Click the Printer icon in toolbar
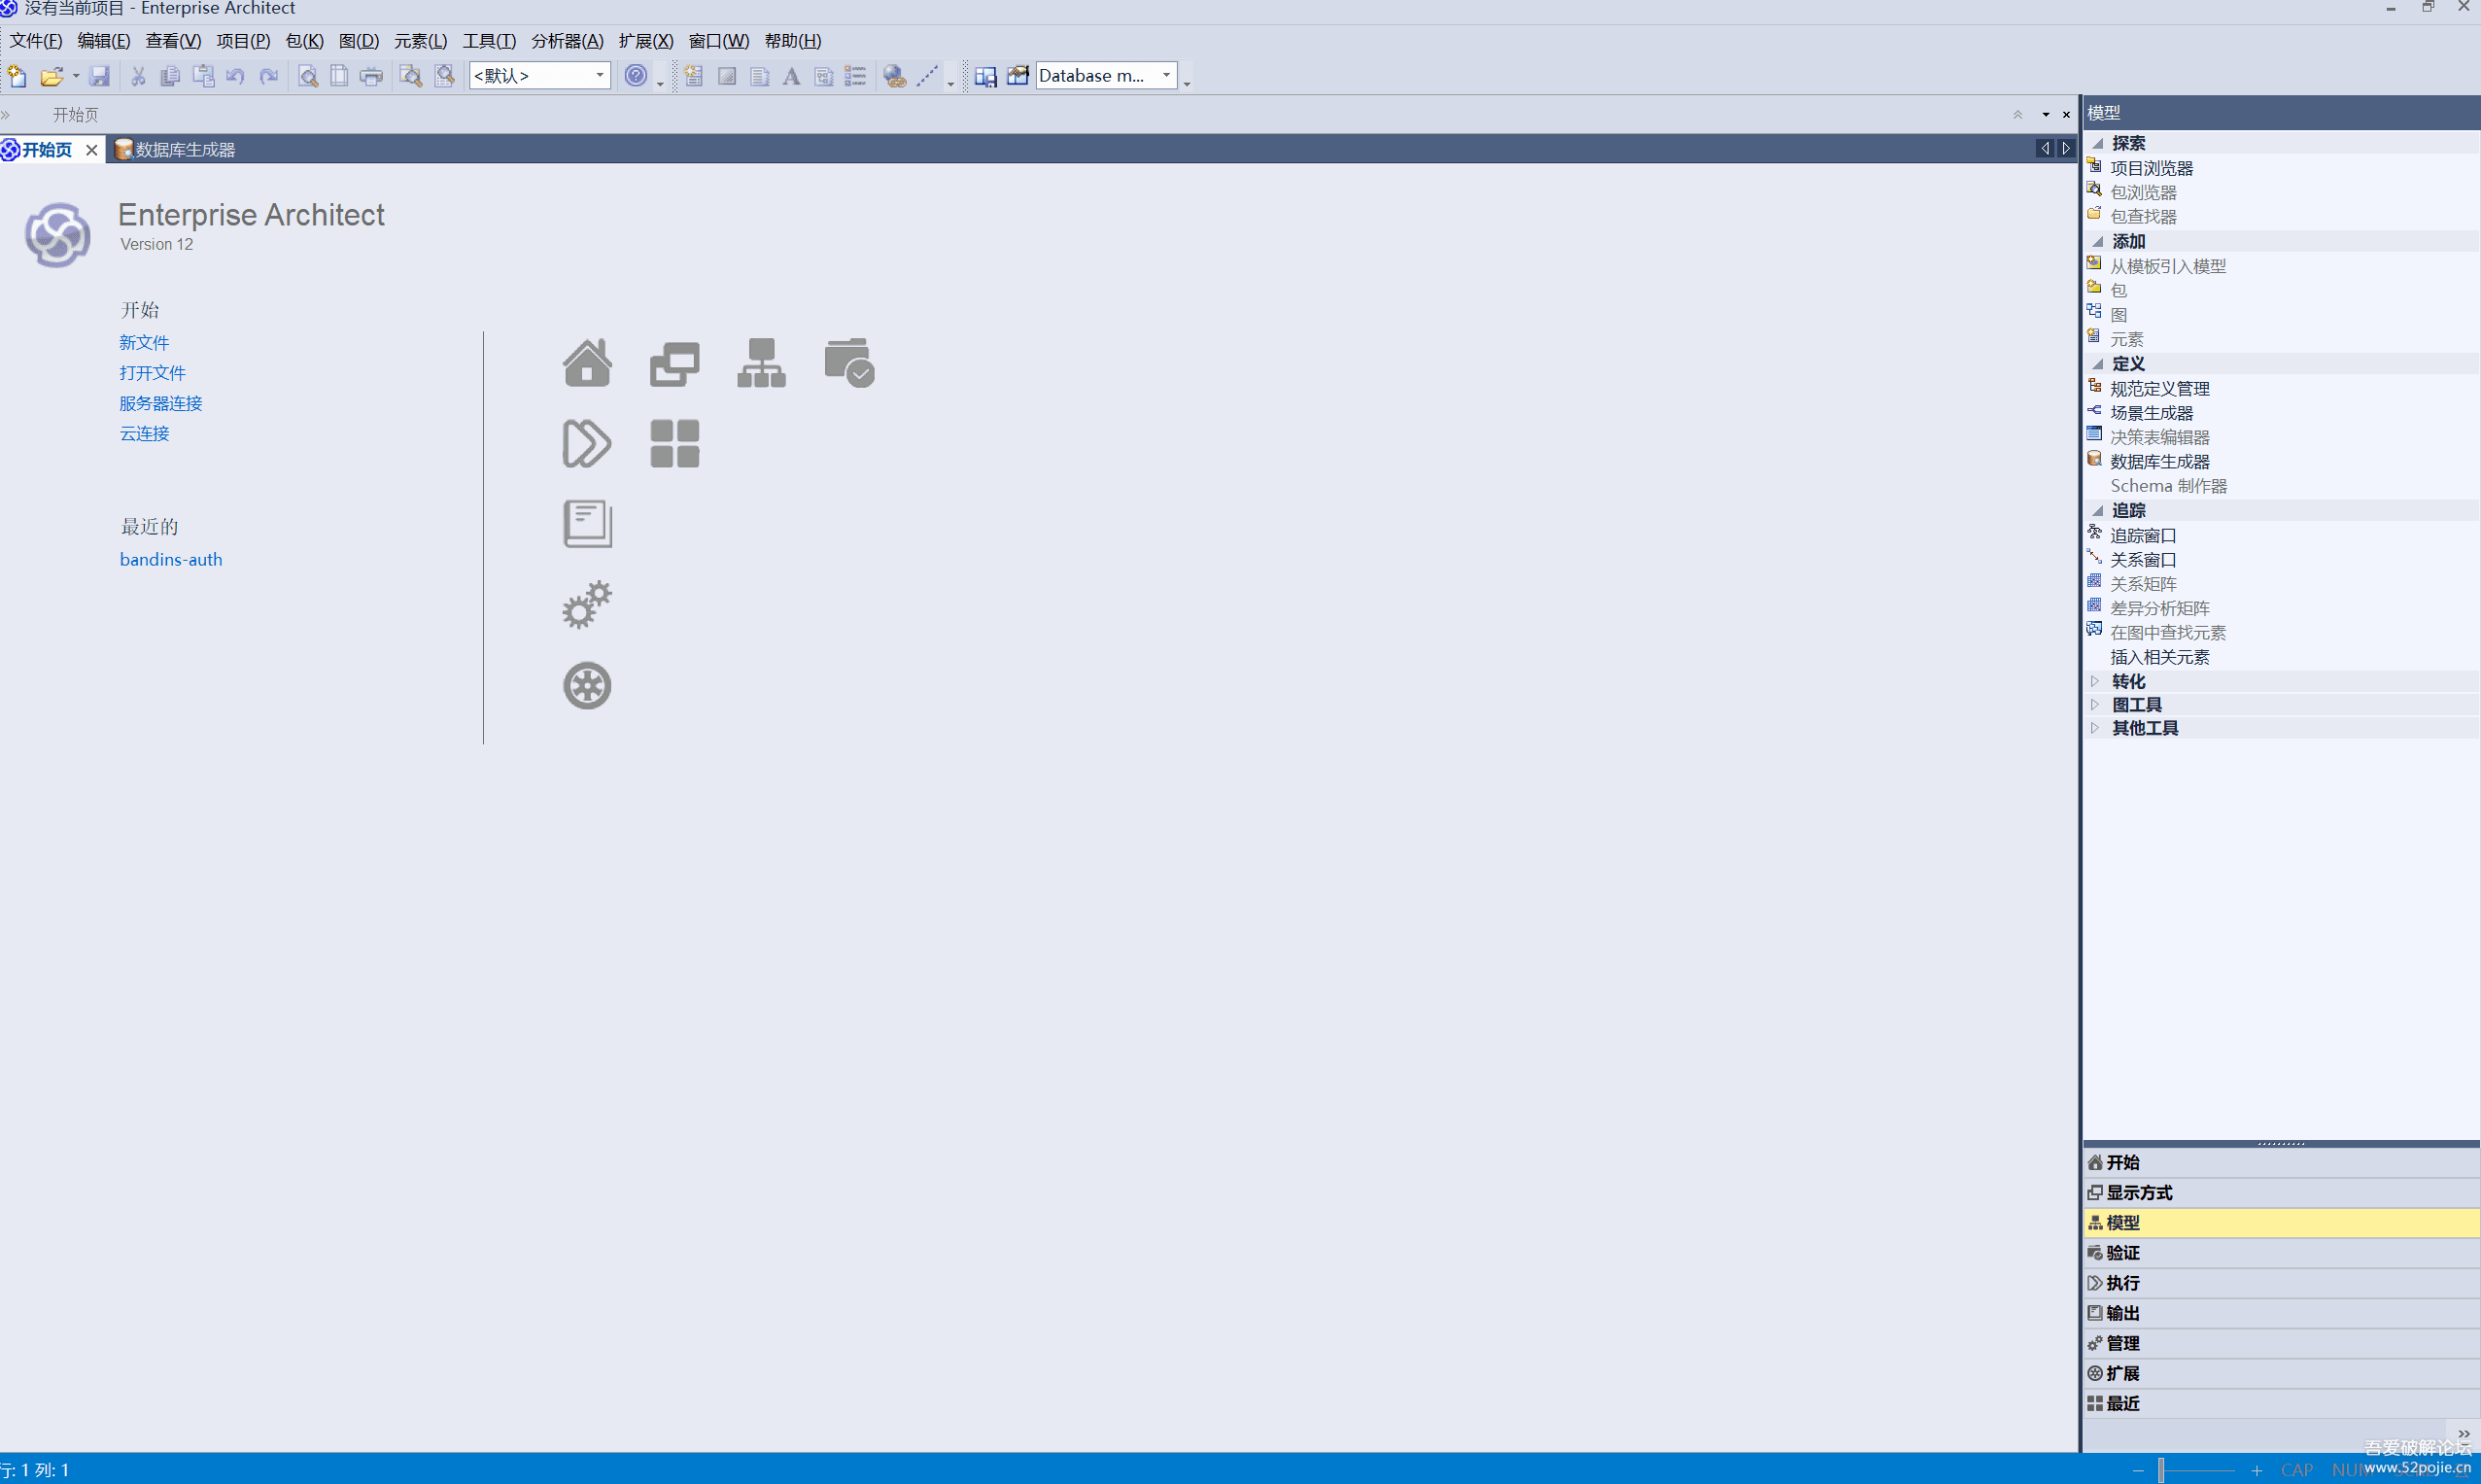The height and width of the screenshot is (1484, 2481). point(371,76)
